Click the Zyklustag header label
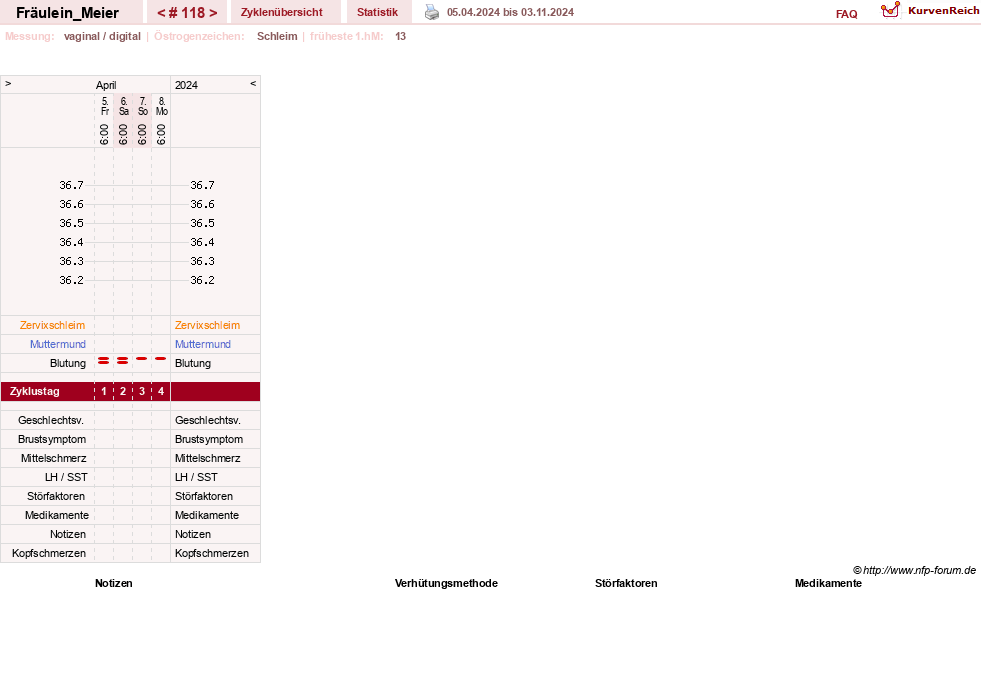Viewport: 981px width, 682px height. [34, 391]
